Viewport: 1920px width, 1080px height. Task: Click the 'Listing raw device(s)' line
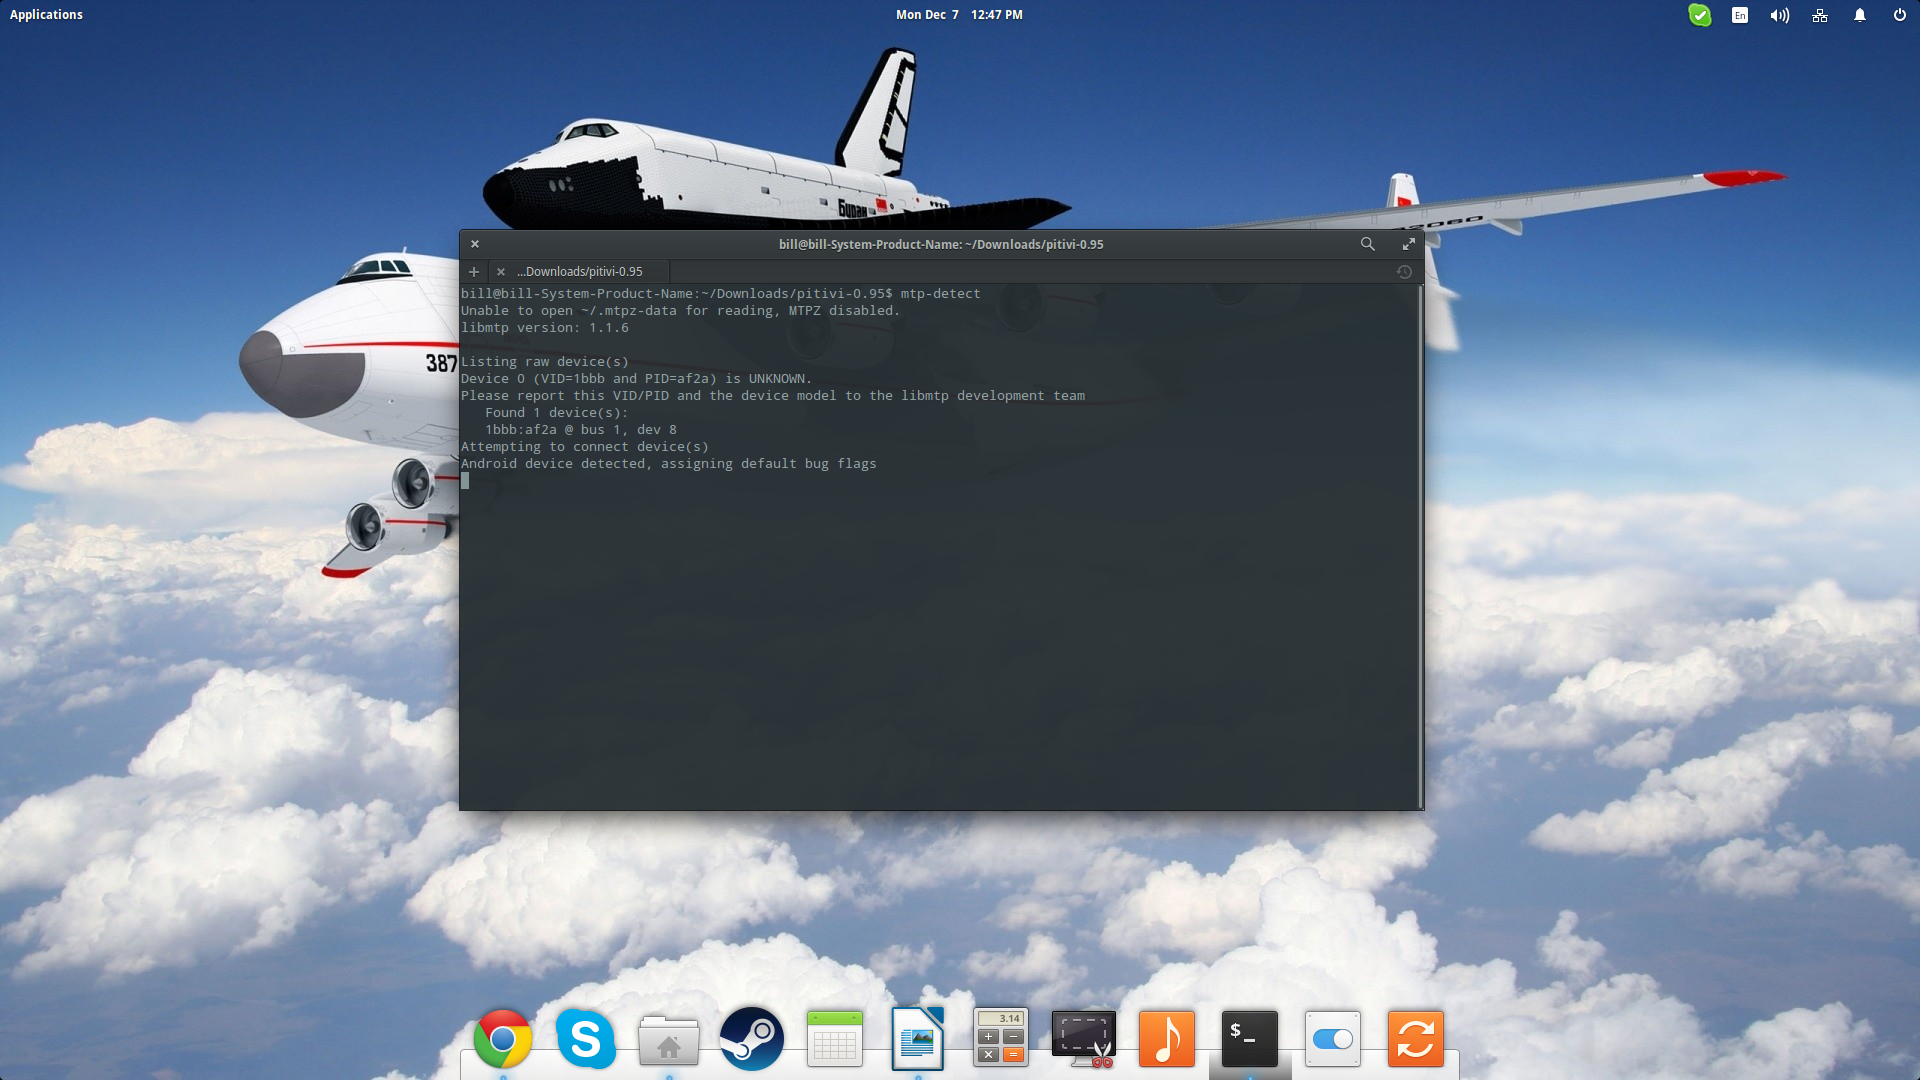[545, 362]
